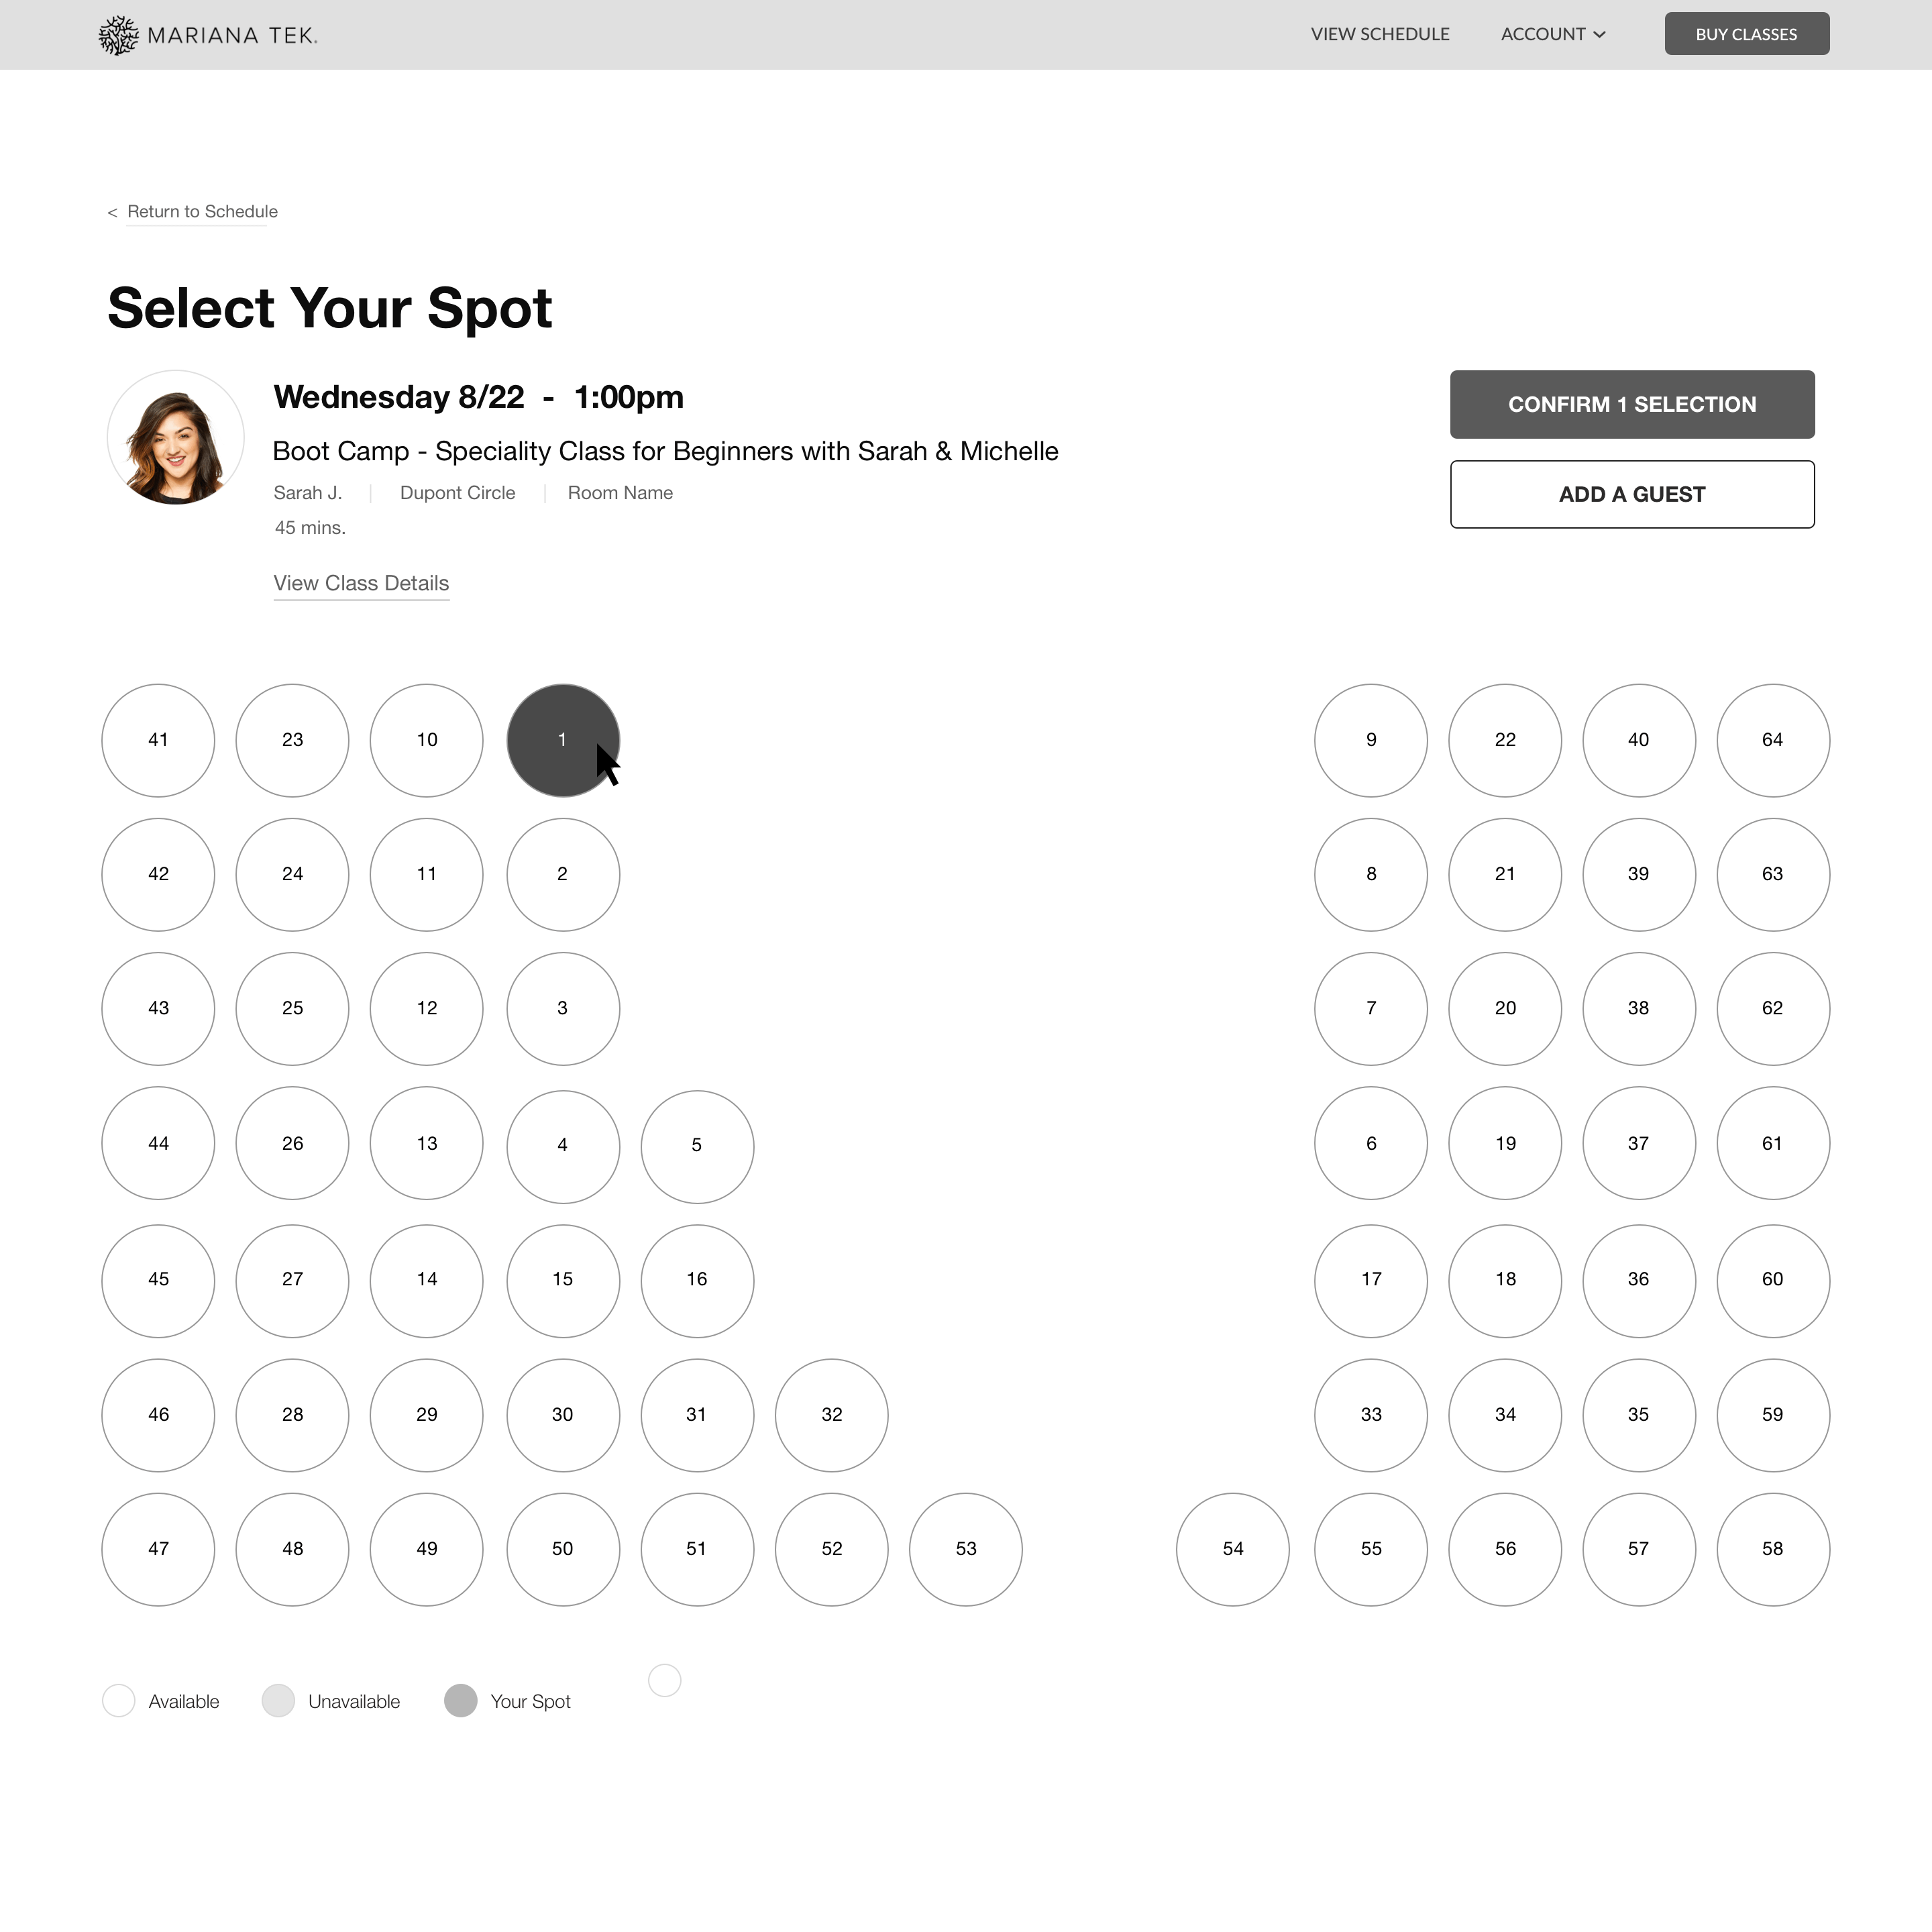Return to Schedule via back link
The height and width of the screenshot is (1932, 1932).
pos(191,212)
